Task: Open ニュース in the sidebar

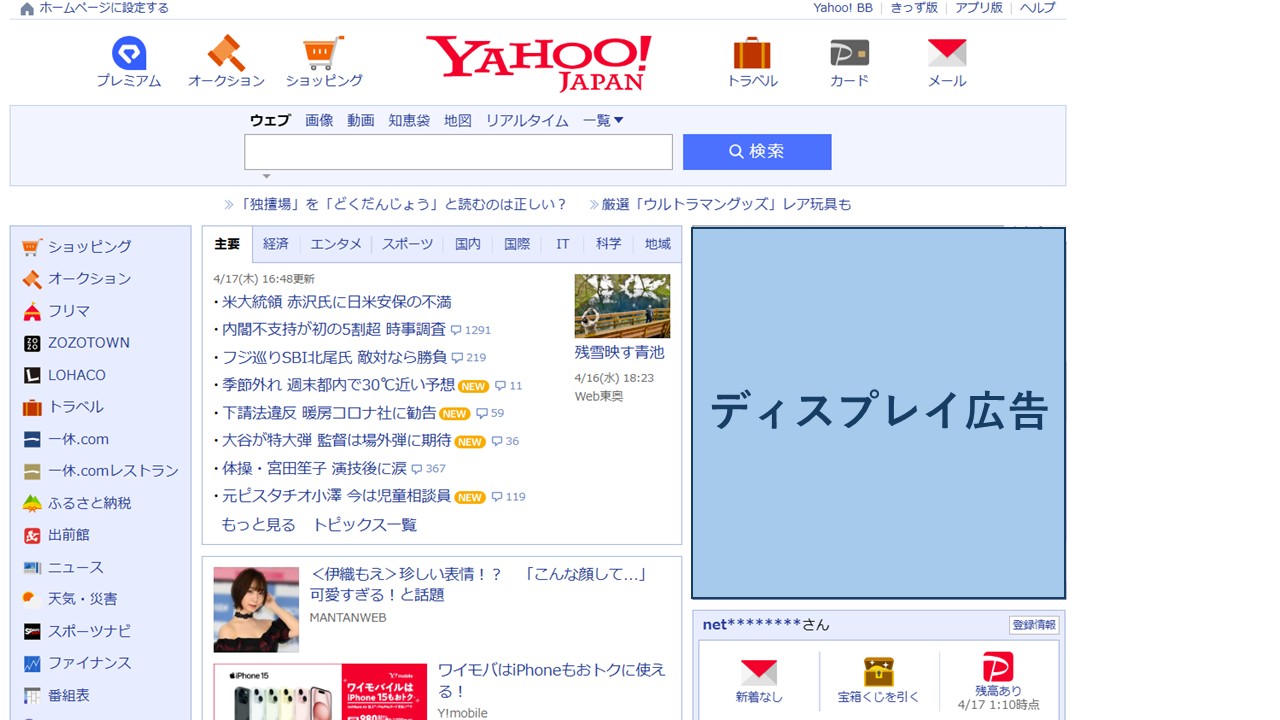Action: click(76, 567)
